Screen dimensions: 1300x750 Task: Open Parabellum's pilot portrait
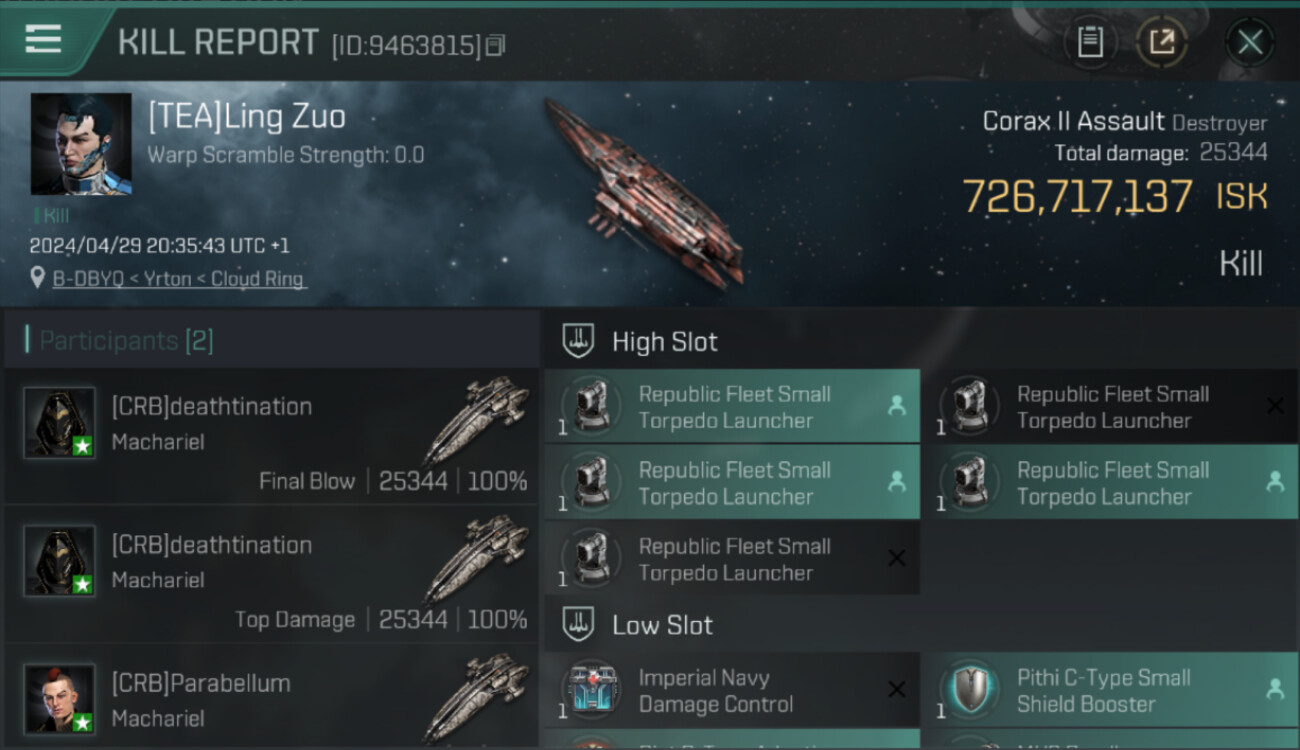[60, 699]
